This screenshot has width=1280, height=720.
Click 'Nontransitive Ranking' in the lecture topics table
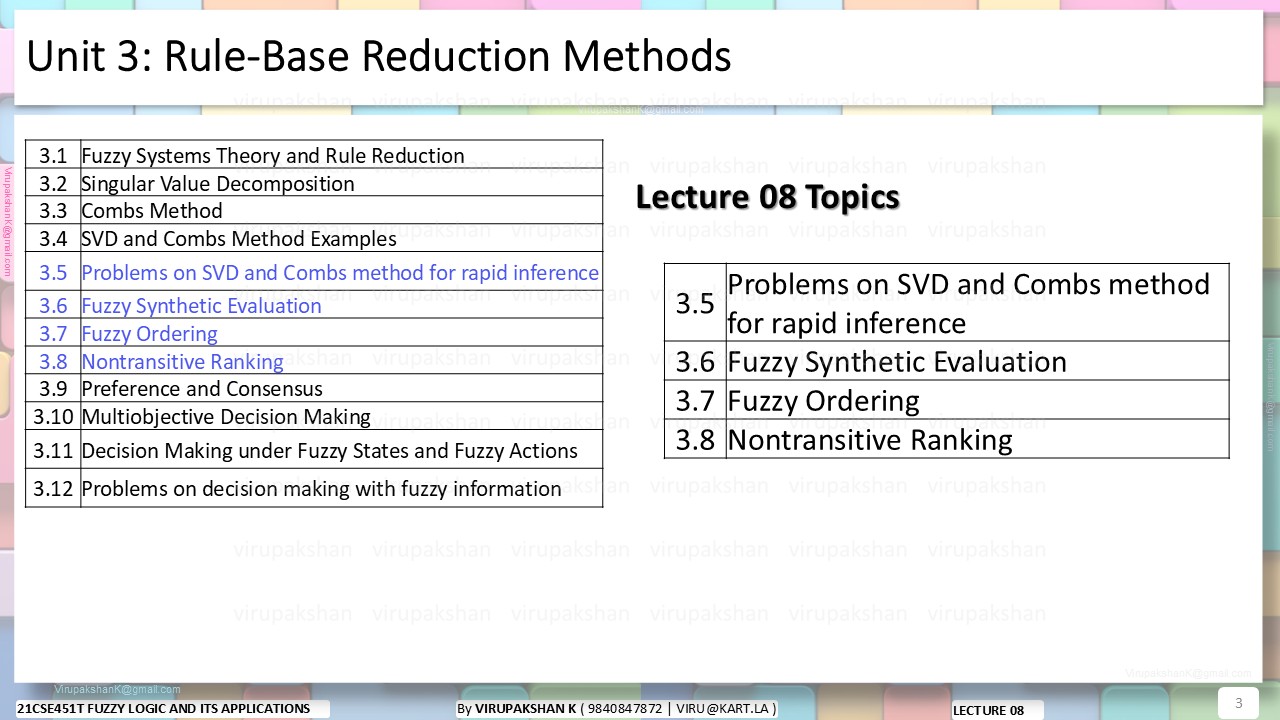coord(870,440)
